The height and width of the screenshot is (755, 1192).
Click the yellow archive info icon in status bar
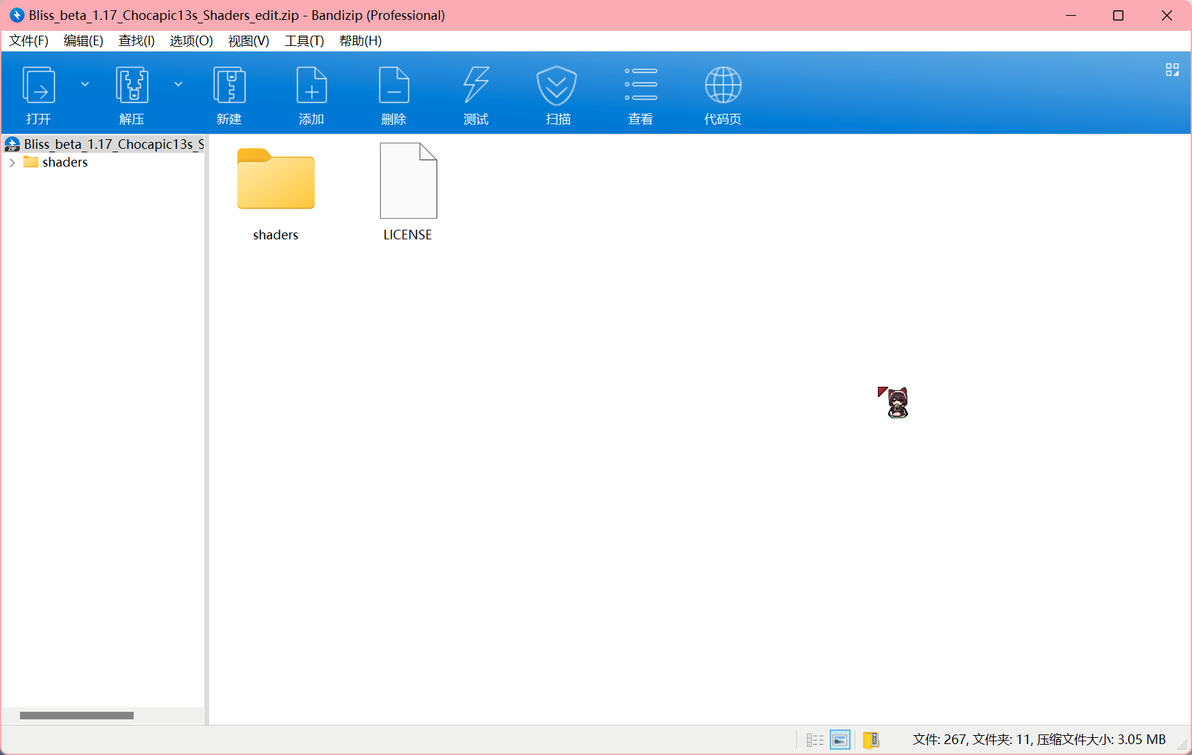coord(871,740)
